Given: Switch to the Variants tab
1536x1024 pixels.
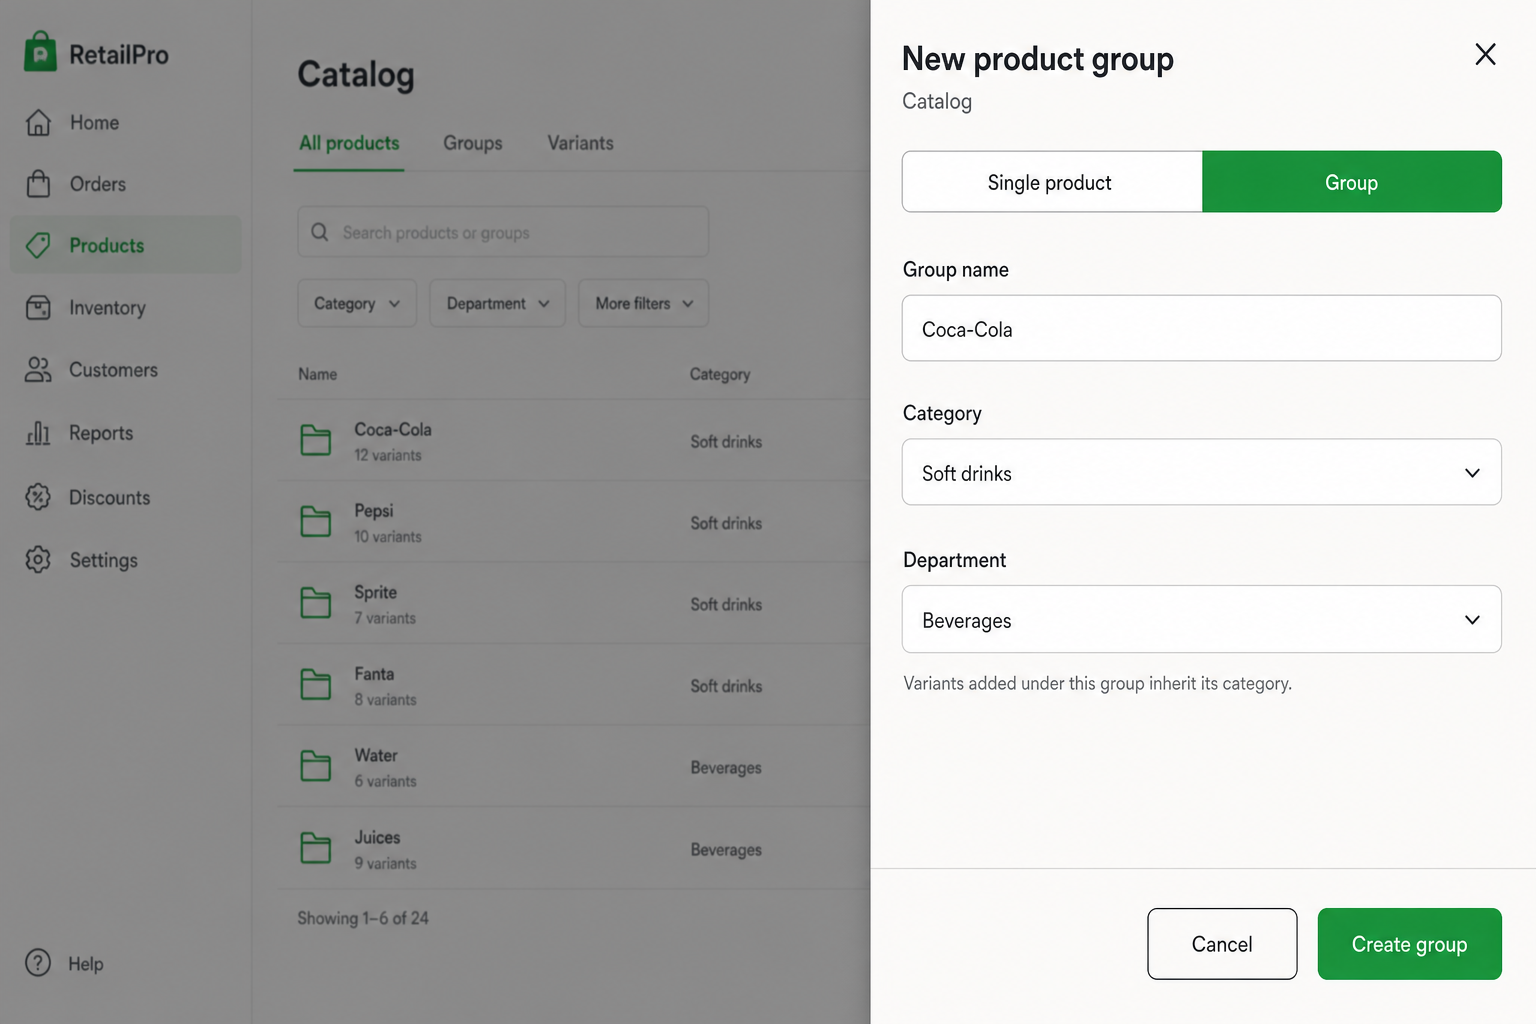Looking at the screenshot, I should (580, 143).
